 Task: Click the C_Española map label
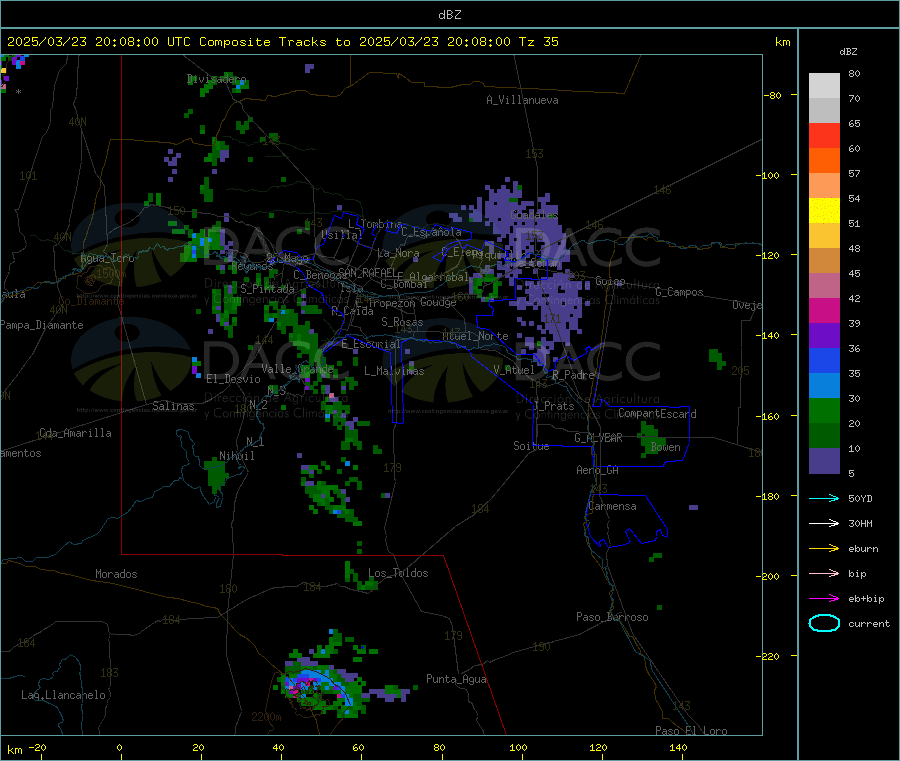(x=431, y=232)
